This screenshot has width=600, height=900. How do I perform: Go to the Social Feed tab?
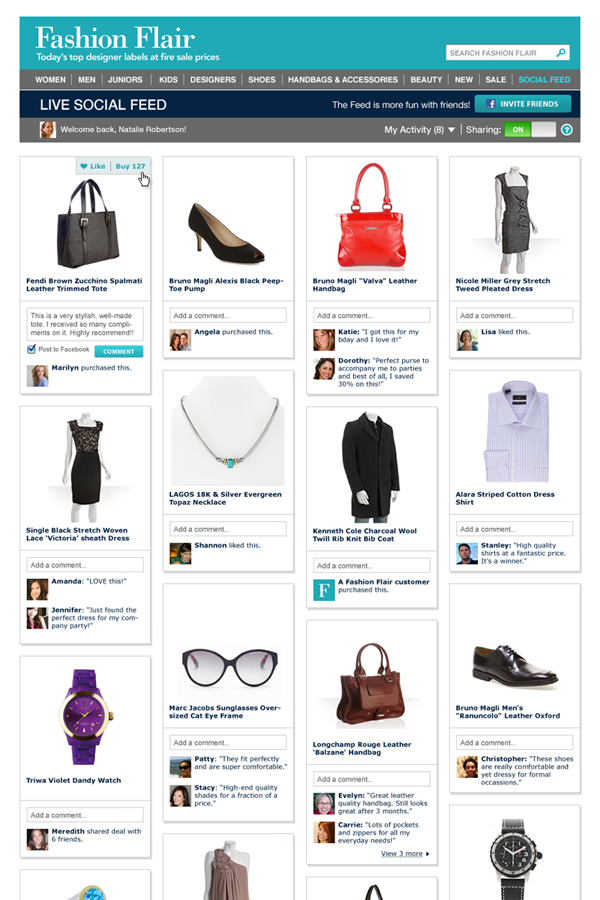click(544, 80)
